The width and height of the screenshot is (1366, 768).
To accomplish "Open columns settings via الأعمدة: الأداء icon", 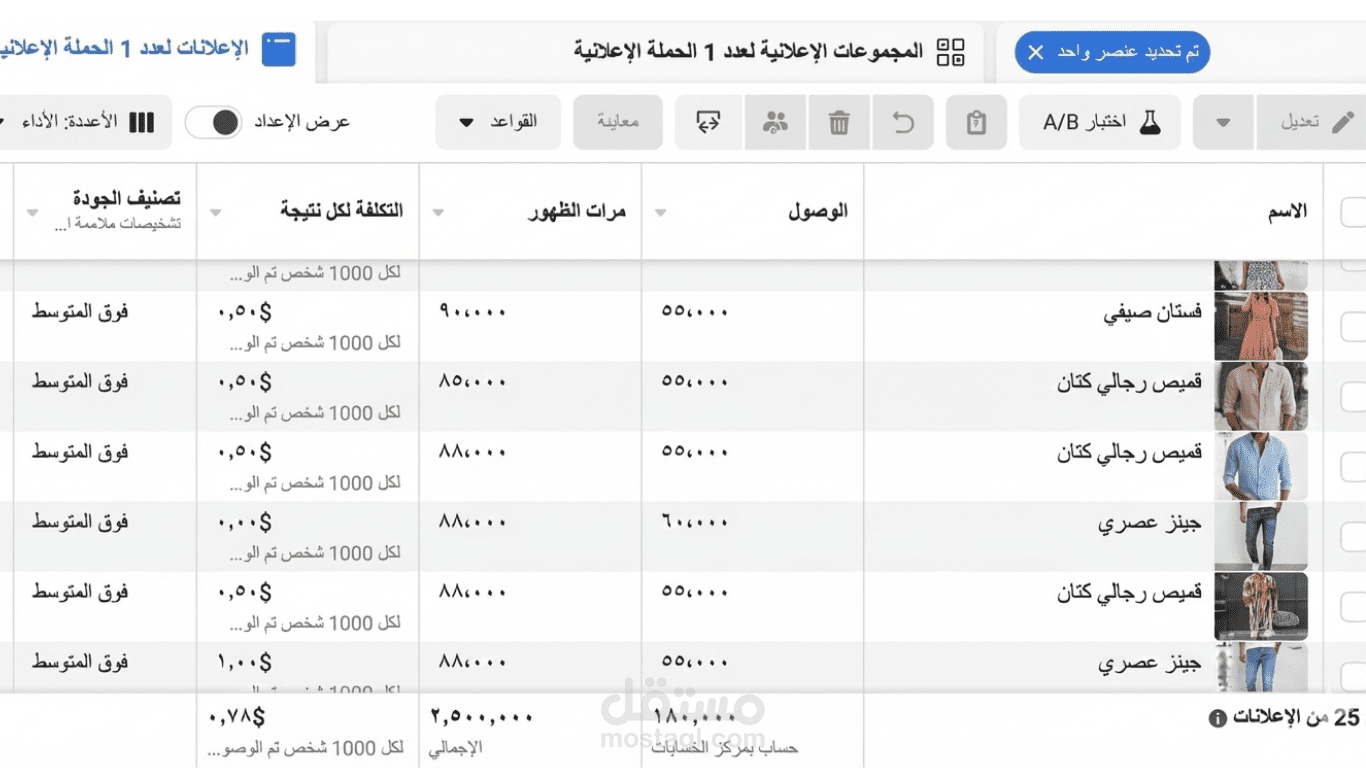I will tap(143, 121).
